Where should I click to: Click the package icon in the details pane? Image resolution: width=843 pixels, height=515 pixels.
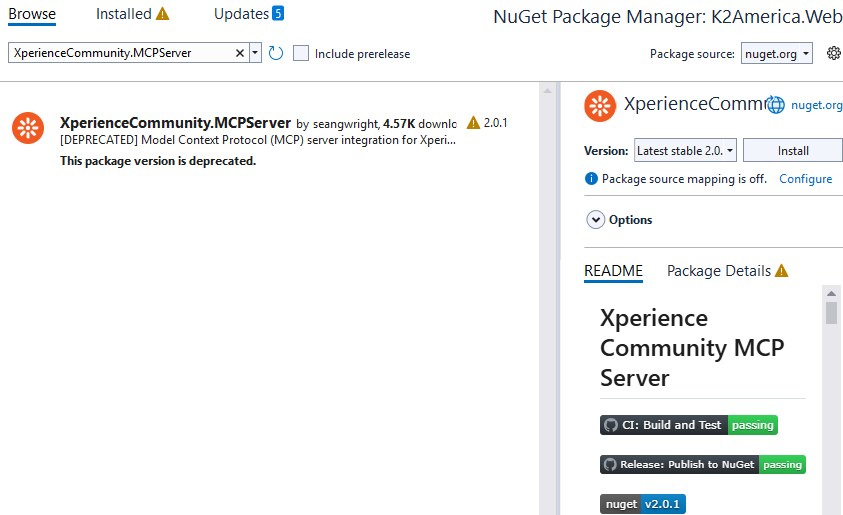[600, 106]
